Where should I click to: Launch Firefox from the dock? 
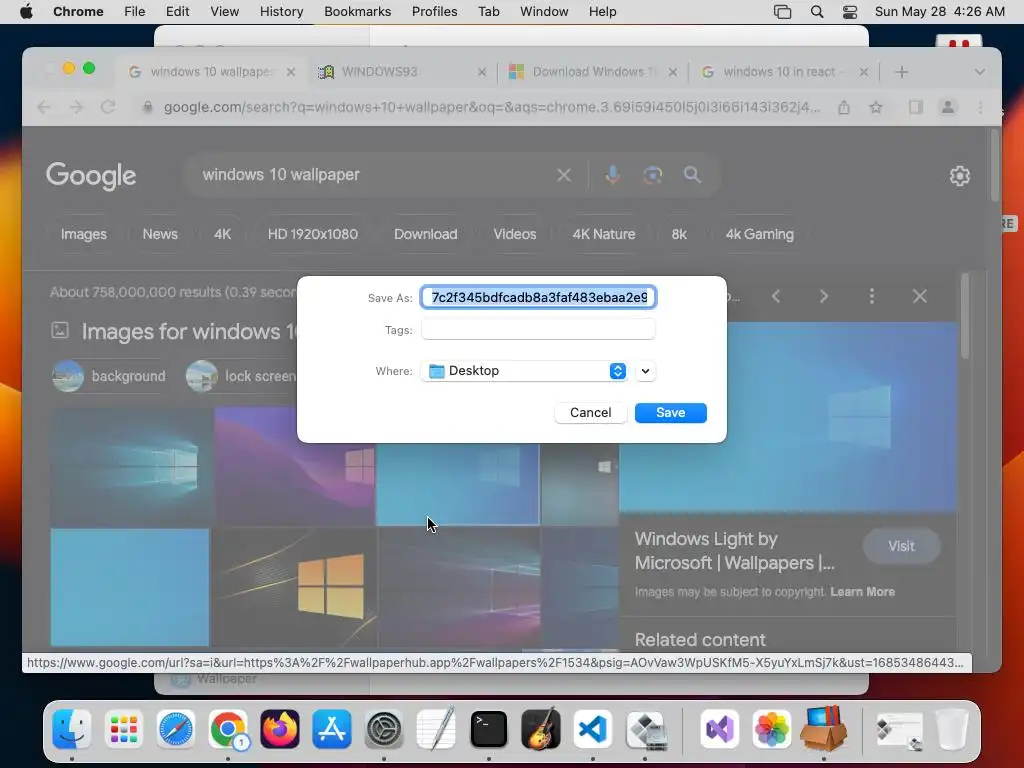[x=280, y=729]
